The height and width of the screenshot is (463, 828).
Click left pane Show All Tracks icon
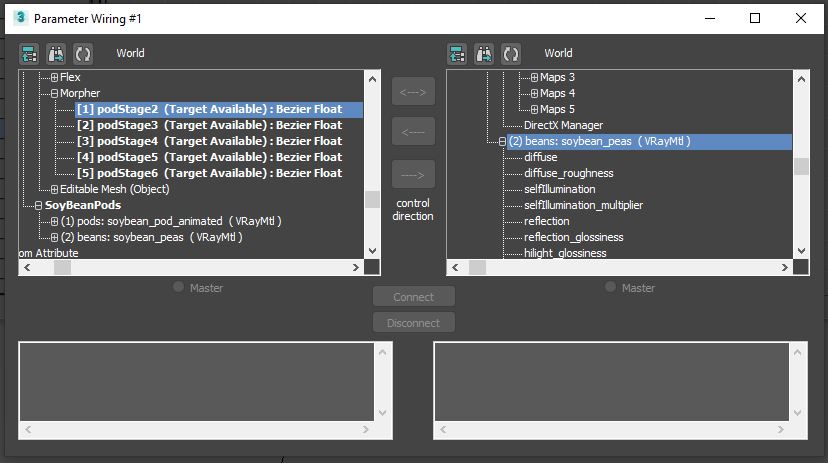pyautogui.click(x=29, y=53)
